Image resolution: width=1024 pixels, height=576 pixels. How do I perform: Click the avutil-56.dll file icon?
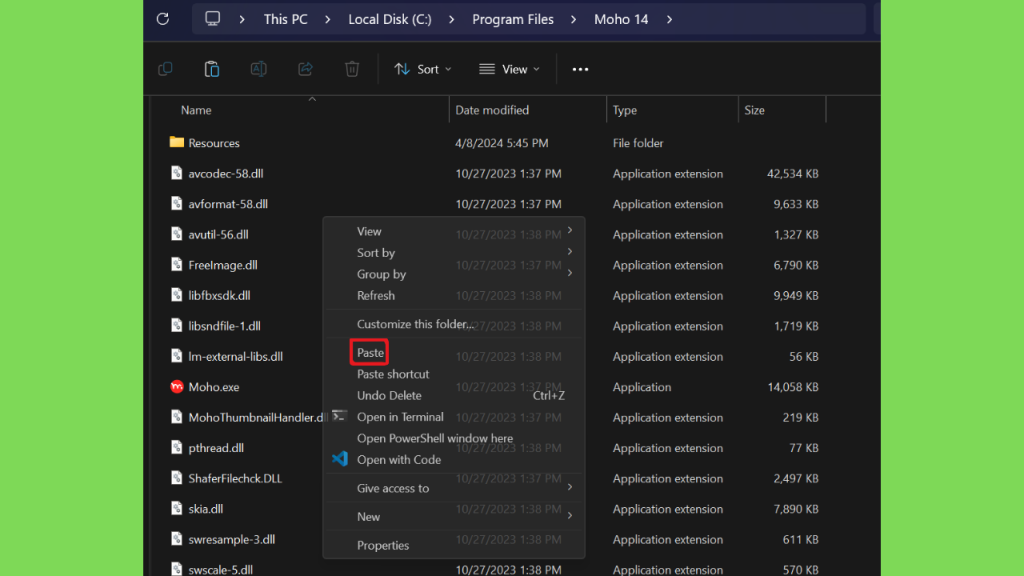(x=176, y=234)
